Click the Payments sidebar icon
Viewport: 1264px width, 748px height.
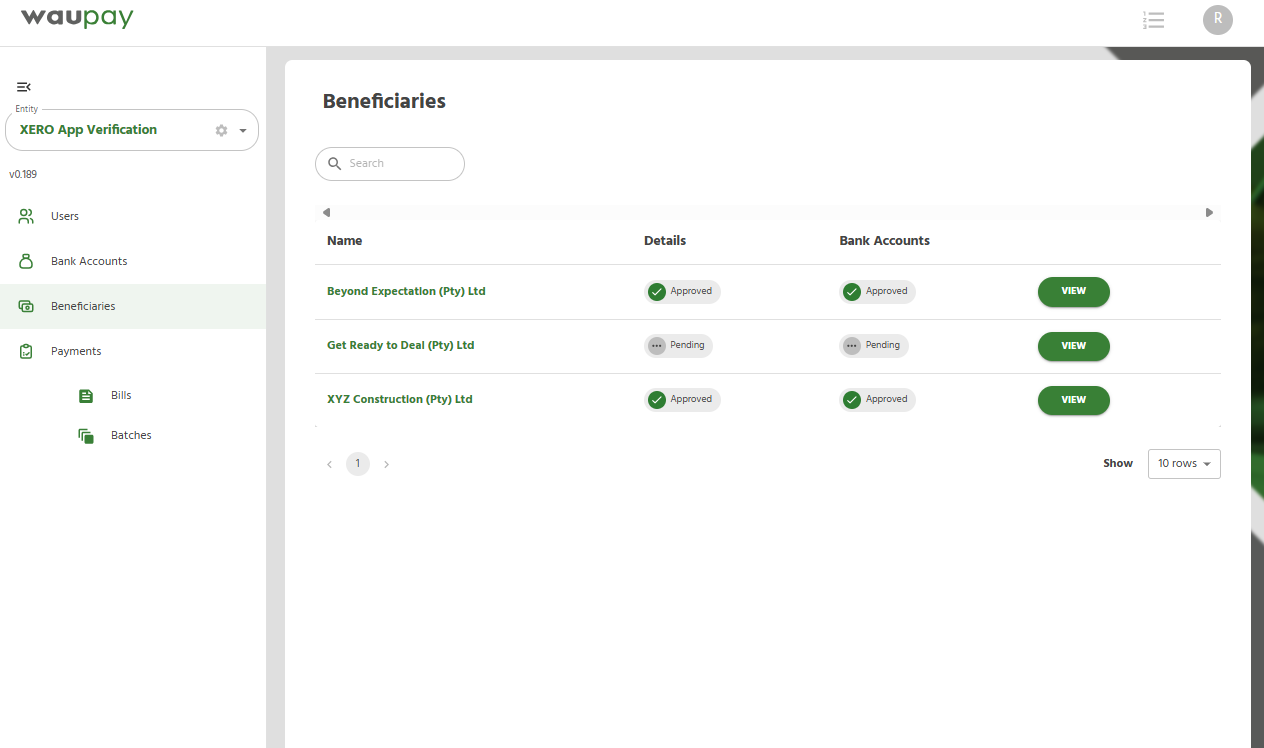click(x=27, y=351)
